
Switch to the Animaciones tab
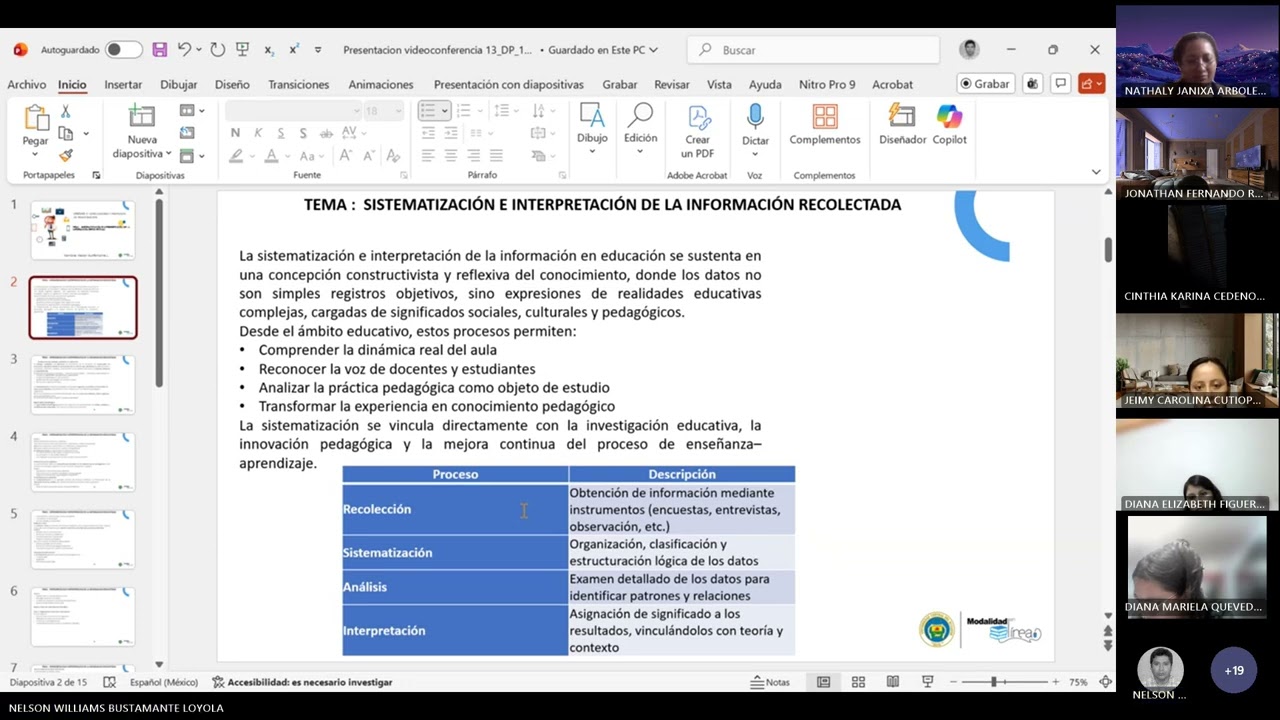(x=380, y=85)
